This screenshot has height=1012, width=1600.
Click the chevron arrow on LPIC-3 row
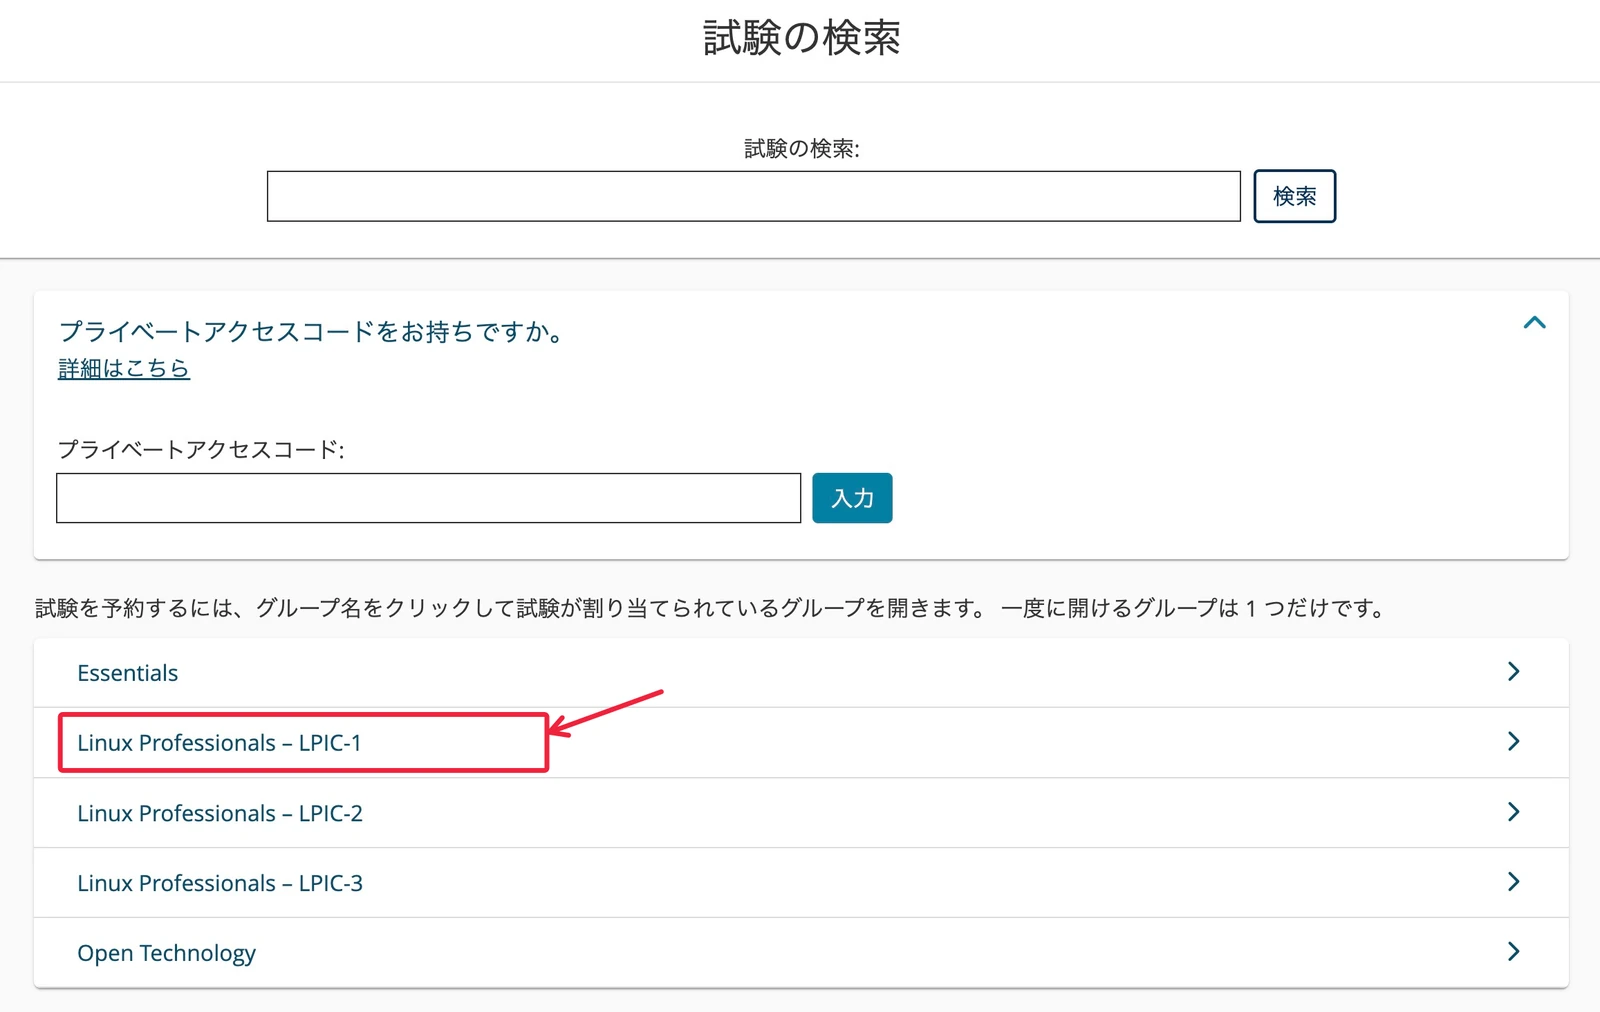tap(1513, 881)
